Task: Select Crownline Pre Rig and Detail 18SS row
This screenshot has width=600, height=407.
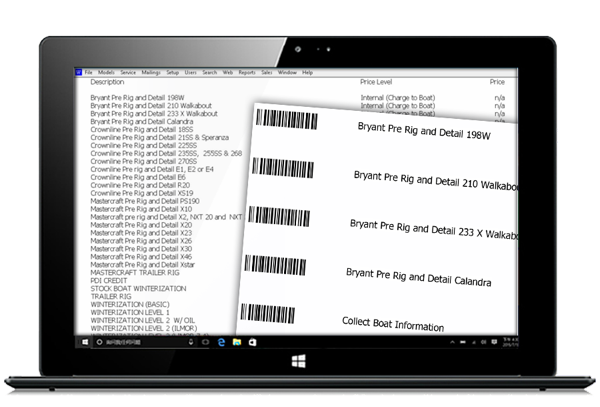Action: point(142,130)
